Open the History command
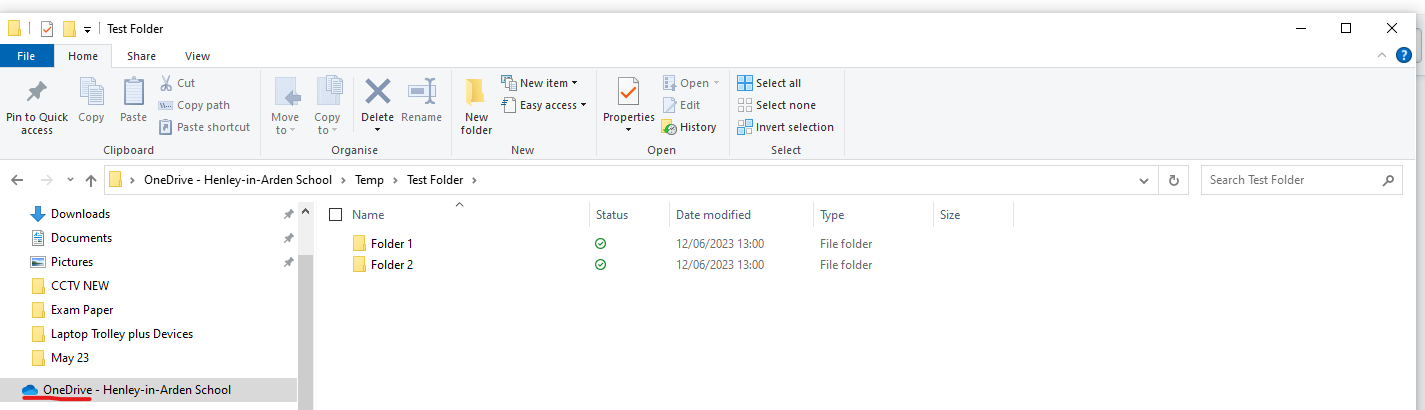 pos(689,127)
